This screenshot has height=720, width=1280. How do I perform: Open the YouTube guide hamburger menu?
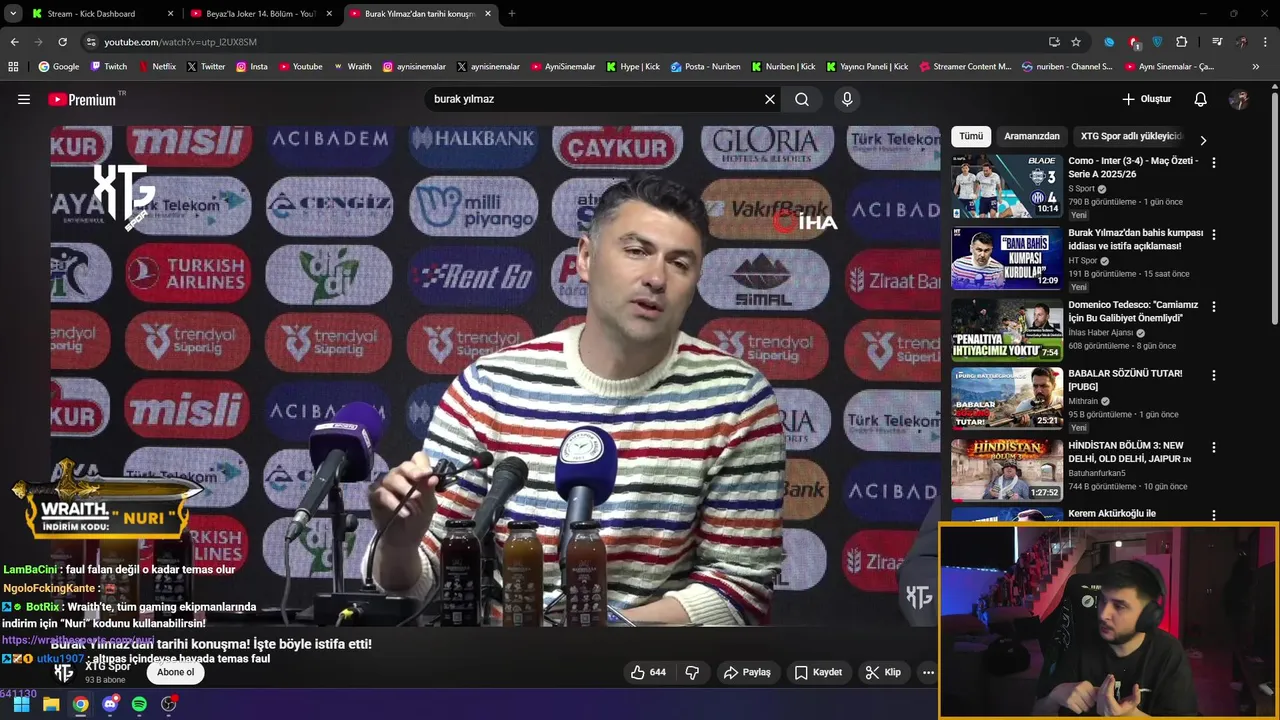coord(24,99)
